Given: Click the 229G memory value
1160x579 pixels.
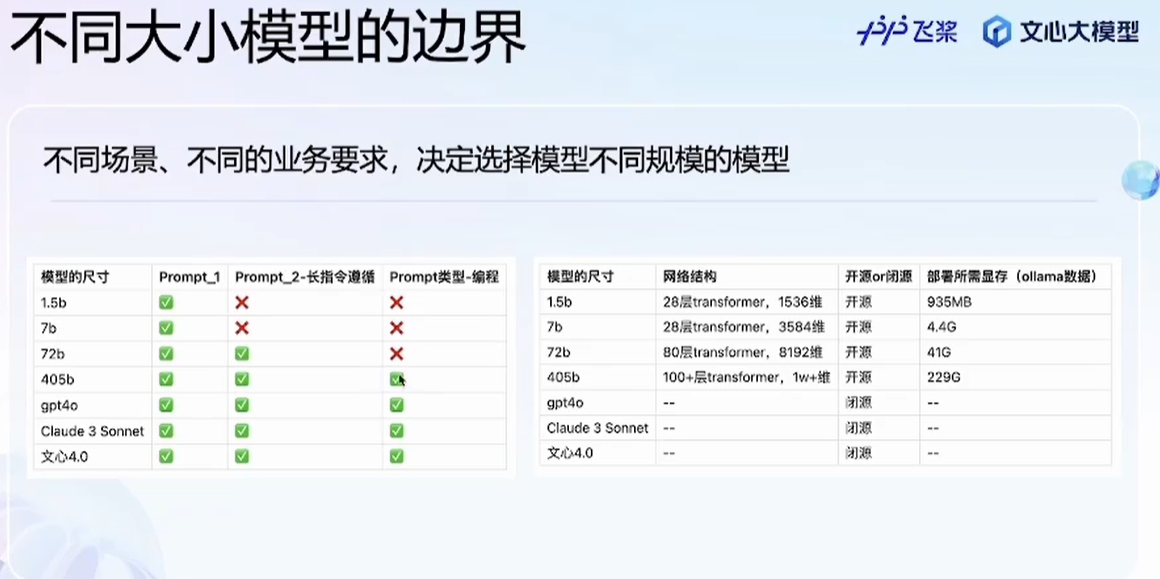Looking at the screenshot, I should click(943, 377).
